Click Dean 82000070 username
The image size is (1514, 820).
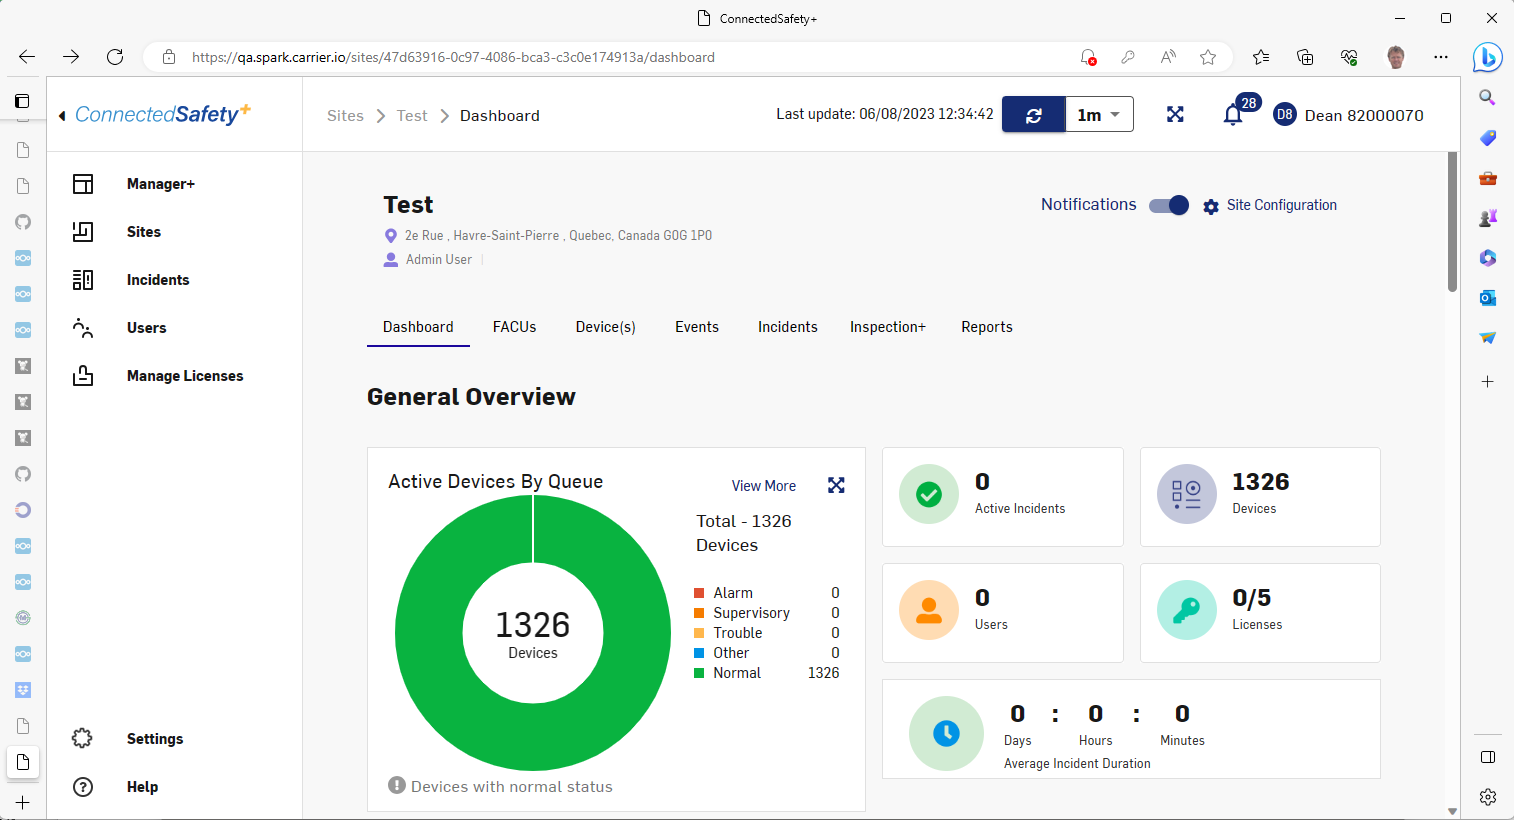[x=1364, y=115]
